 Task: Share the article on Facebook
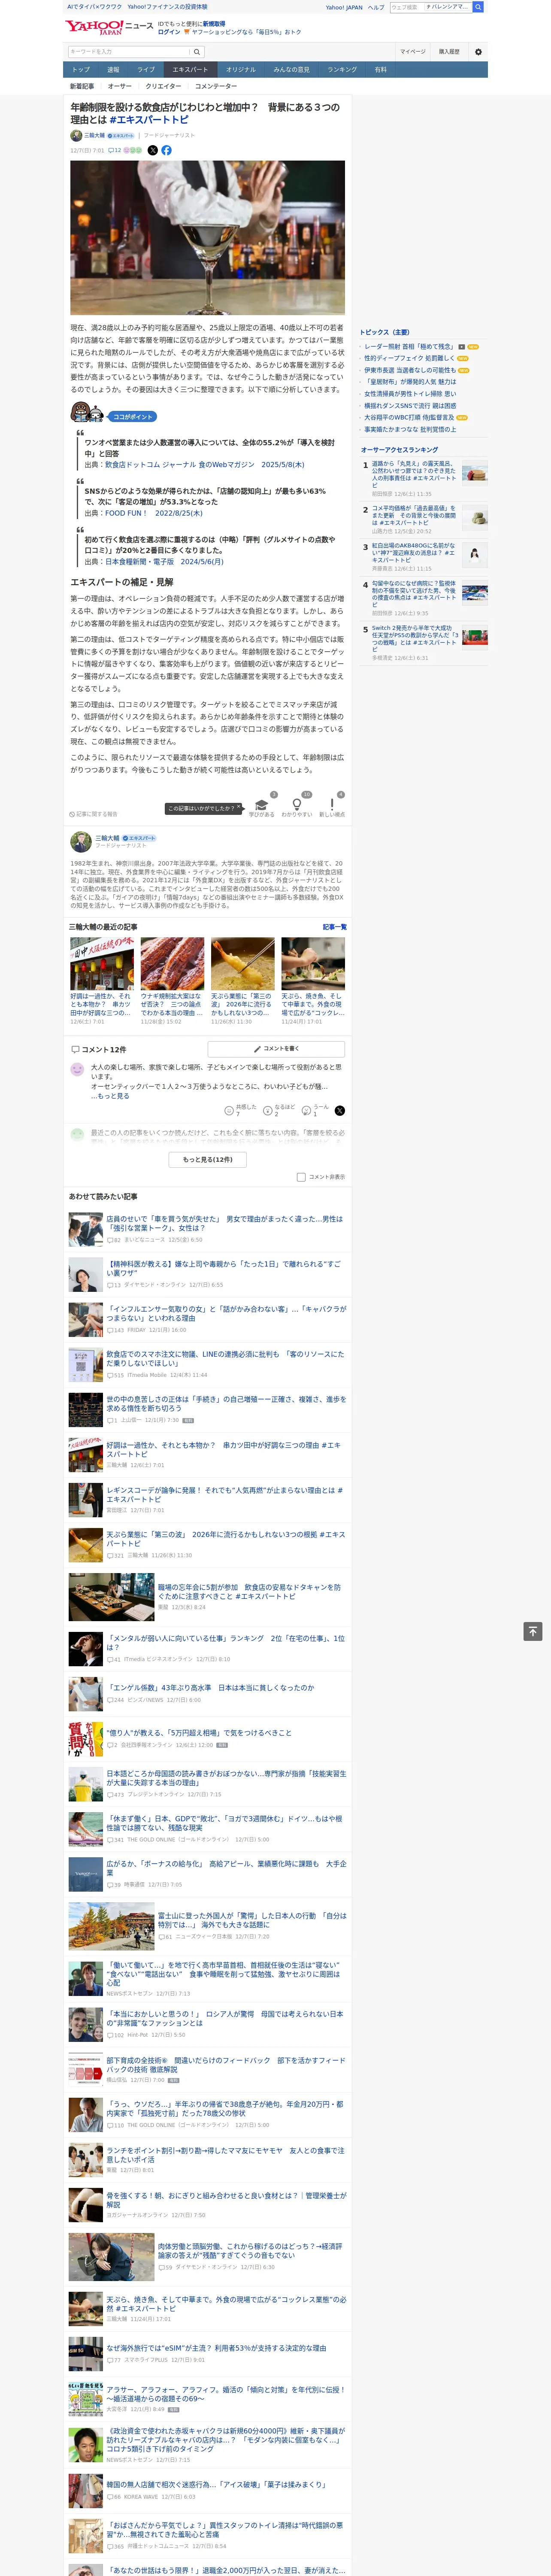tap(167, 150)
